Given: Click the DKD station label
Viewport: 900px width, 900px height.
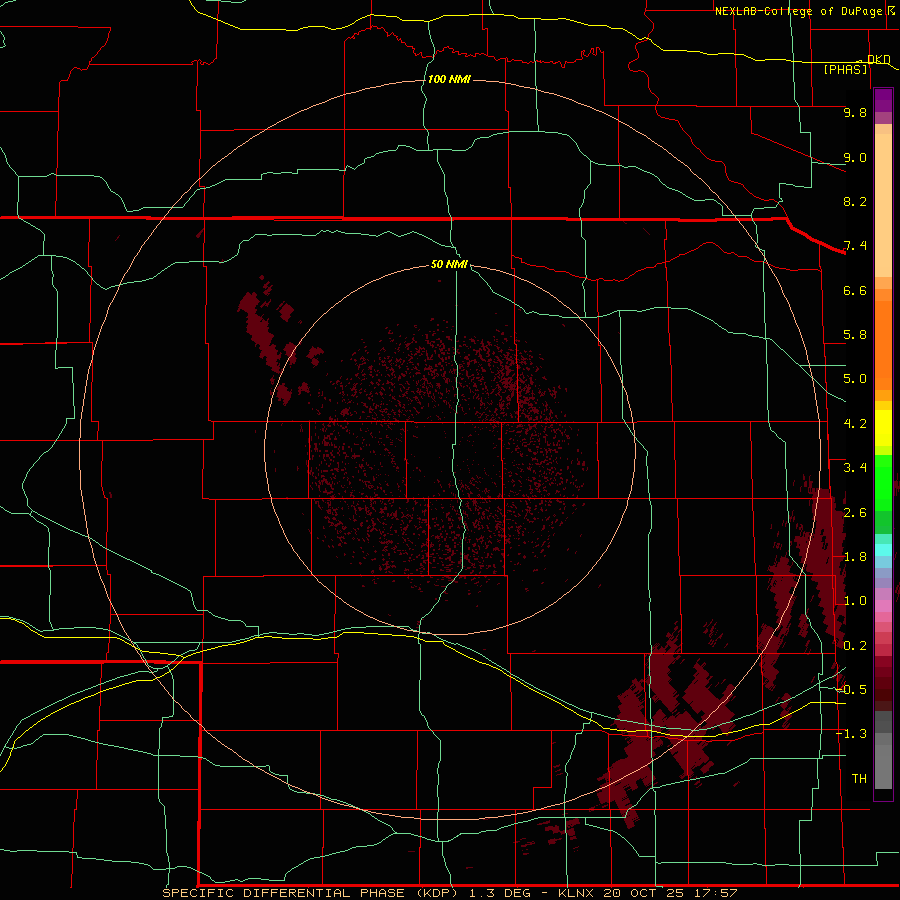Looking at the screenshot, I should point(878,59).
